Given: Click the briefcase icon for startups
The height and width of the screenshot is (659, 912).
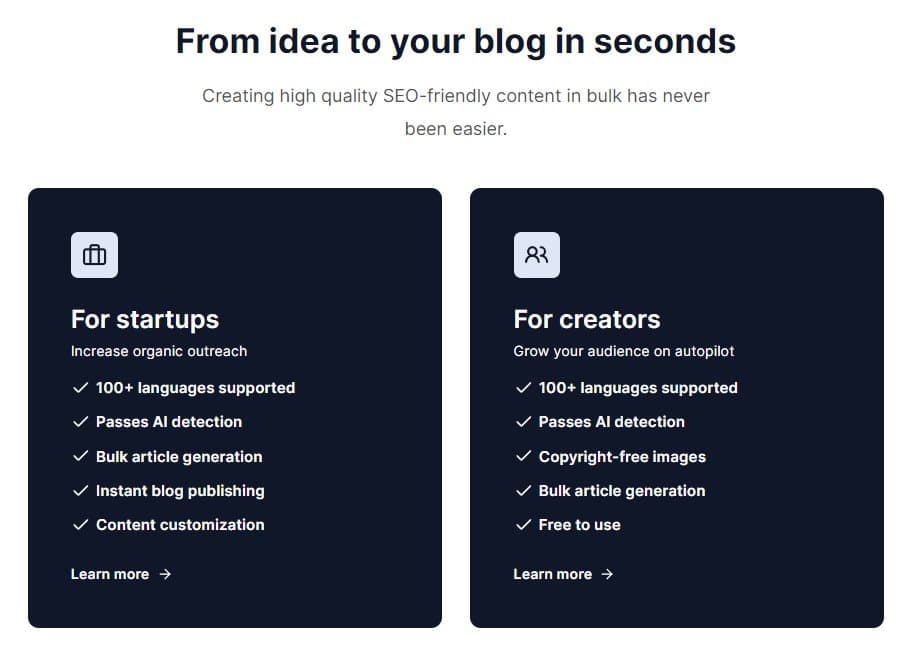Looking at the screenshot, I should [x=94, y=255].
